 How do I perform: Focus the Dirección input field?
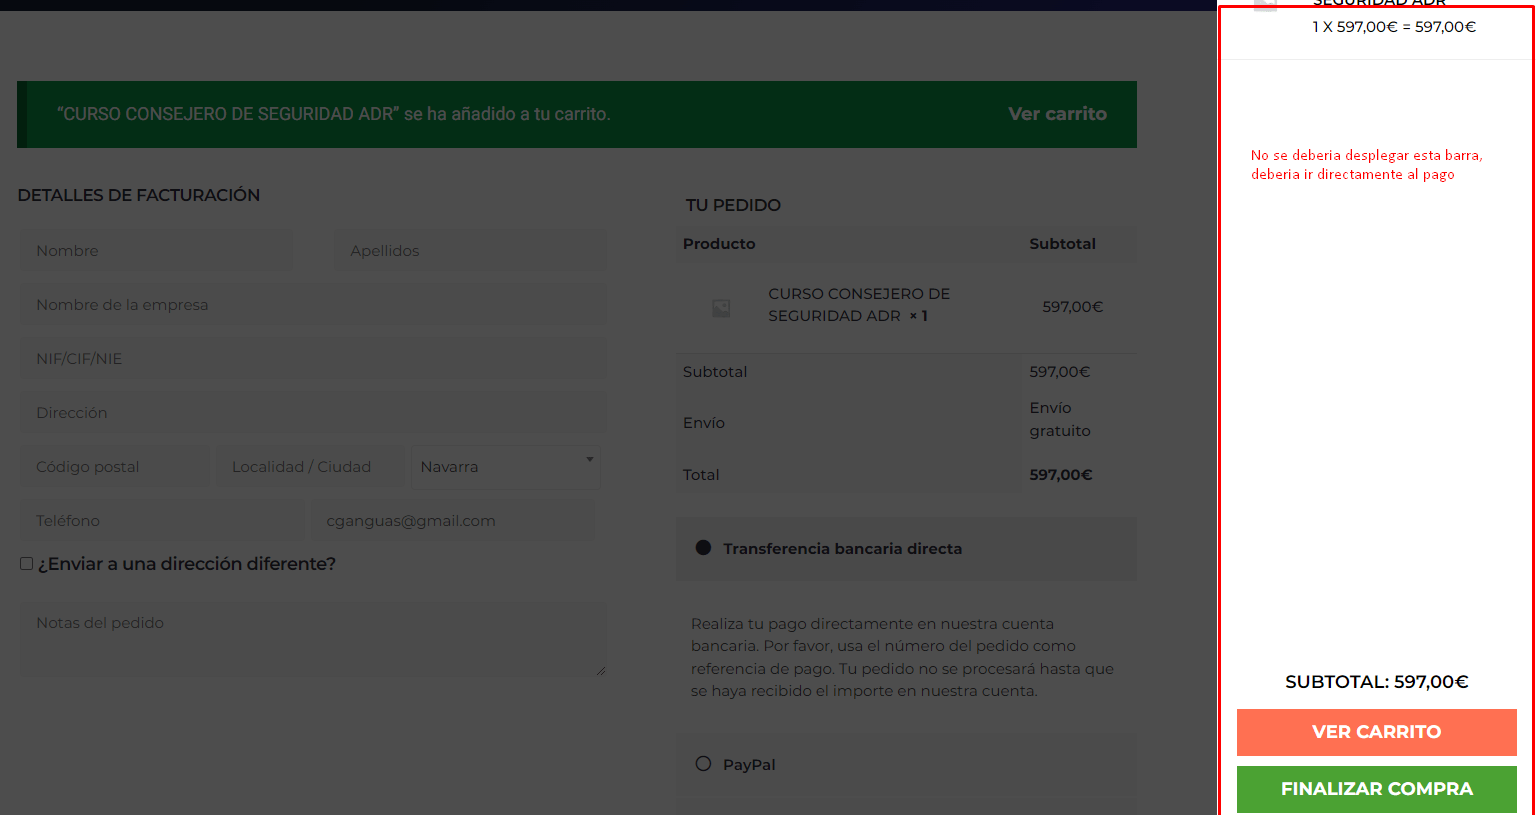pos(314,413)
